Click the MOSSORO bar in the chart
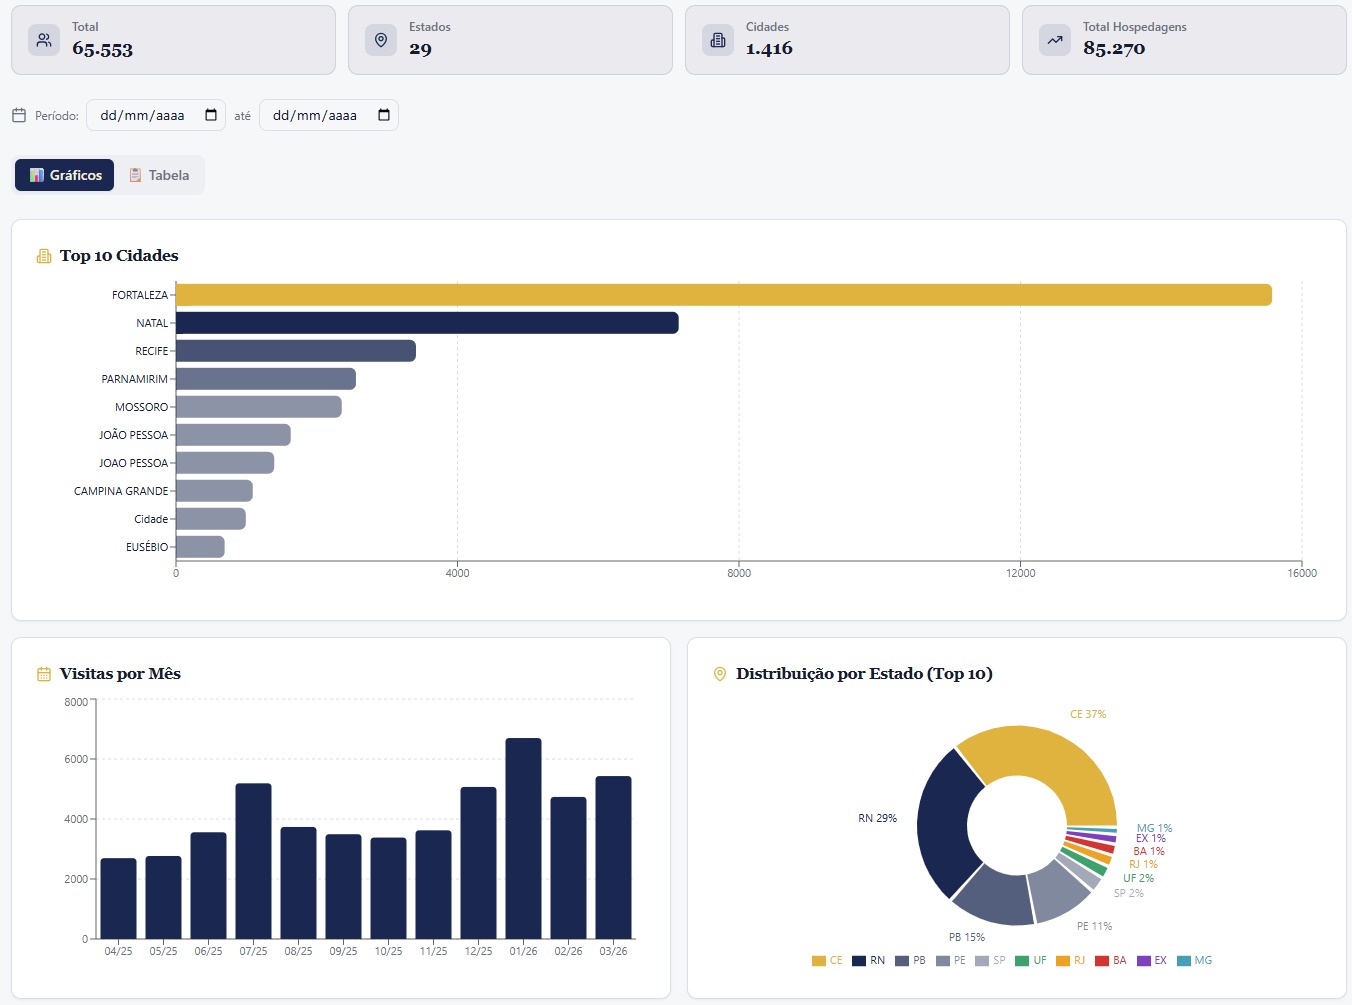 (259, 407)
